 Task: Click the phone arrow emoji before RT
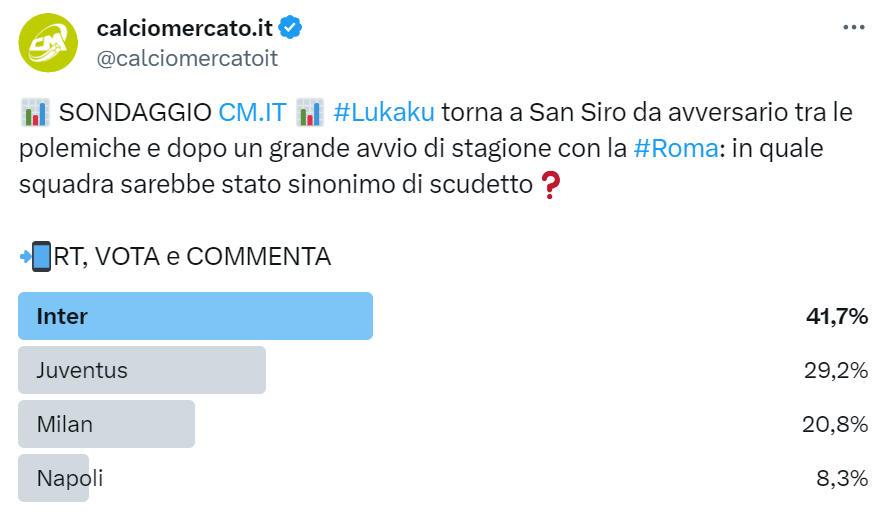pyautogui.click(x=35, y=257)
